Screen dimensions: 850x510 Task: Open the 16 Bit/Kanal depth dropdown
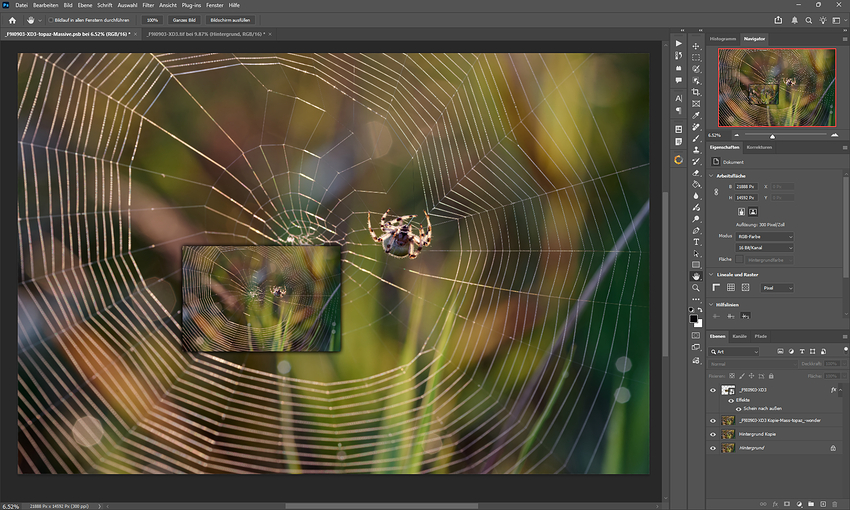764,247
